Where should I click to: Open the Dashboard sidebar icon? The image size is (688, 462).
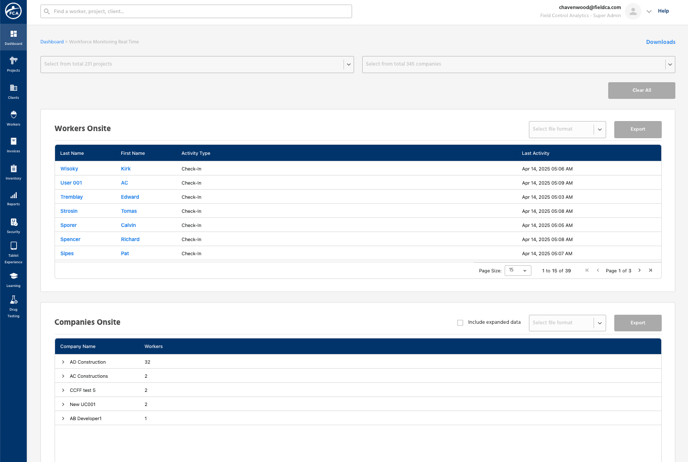13,37
